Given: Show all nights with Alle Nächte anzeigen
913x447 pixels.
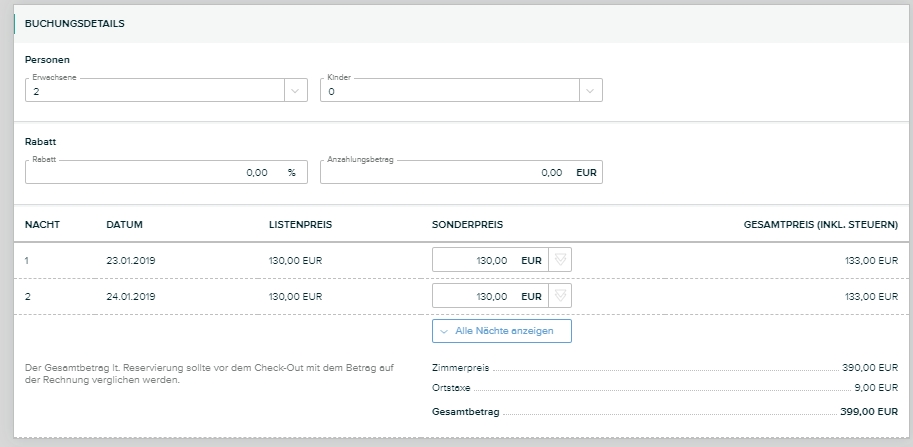Looking at the screenshot, I should click(502, 331).
